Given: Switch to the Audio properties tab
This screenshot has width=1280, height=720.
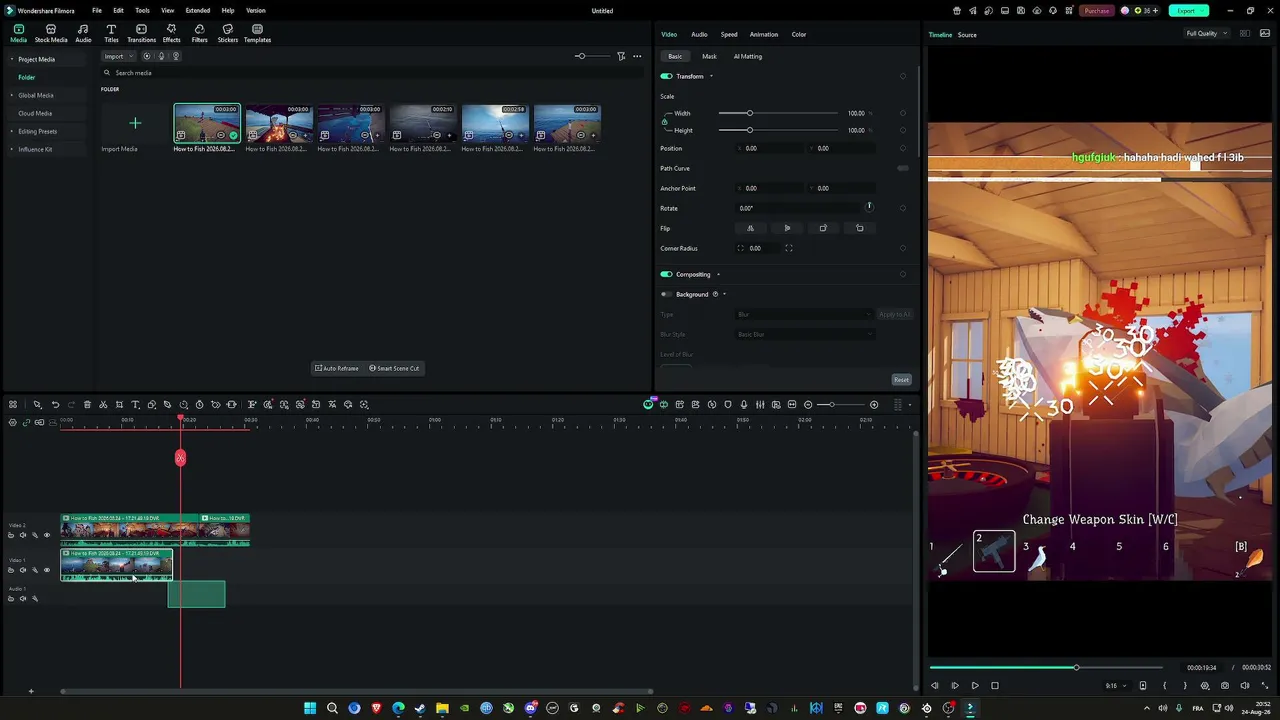Looking at the screenshot, I should [x=699, y=34].
